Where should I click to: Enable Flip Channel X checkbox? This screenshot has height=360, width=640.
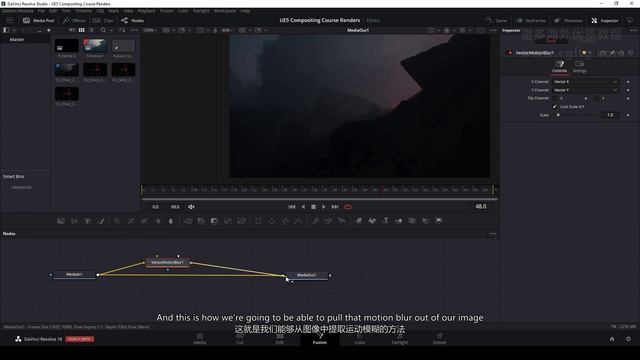[555, 98]
